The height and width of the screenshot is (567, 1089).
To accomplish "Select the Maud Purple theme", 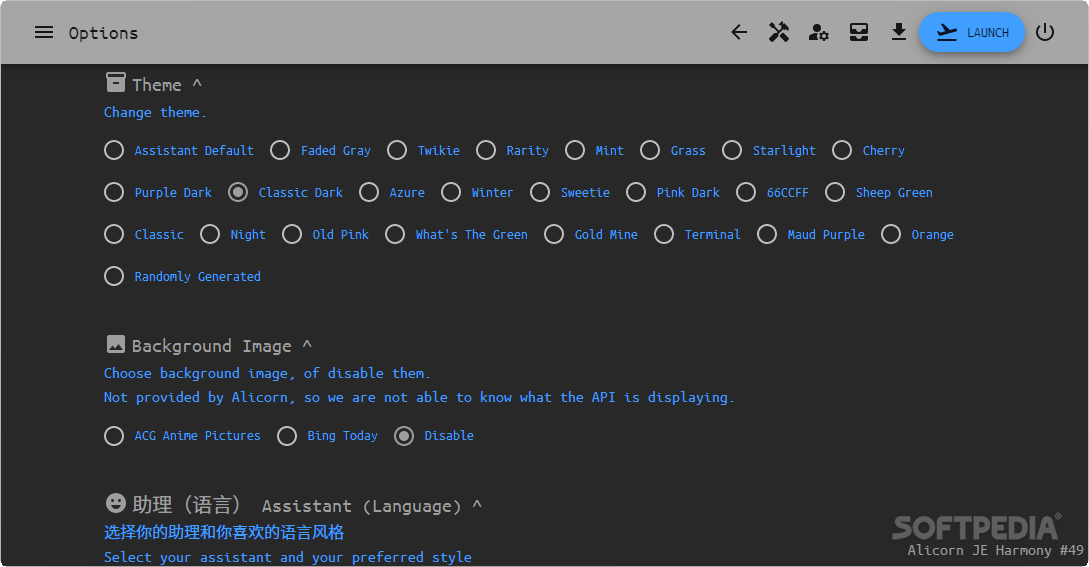I will coord(767,234).
